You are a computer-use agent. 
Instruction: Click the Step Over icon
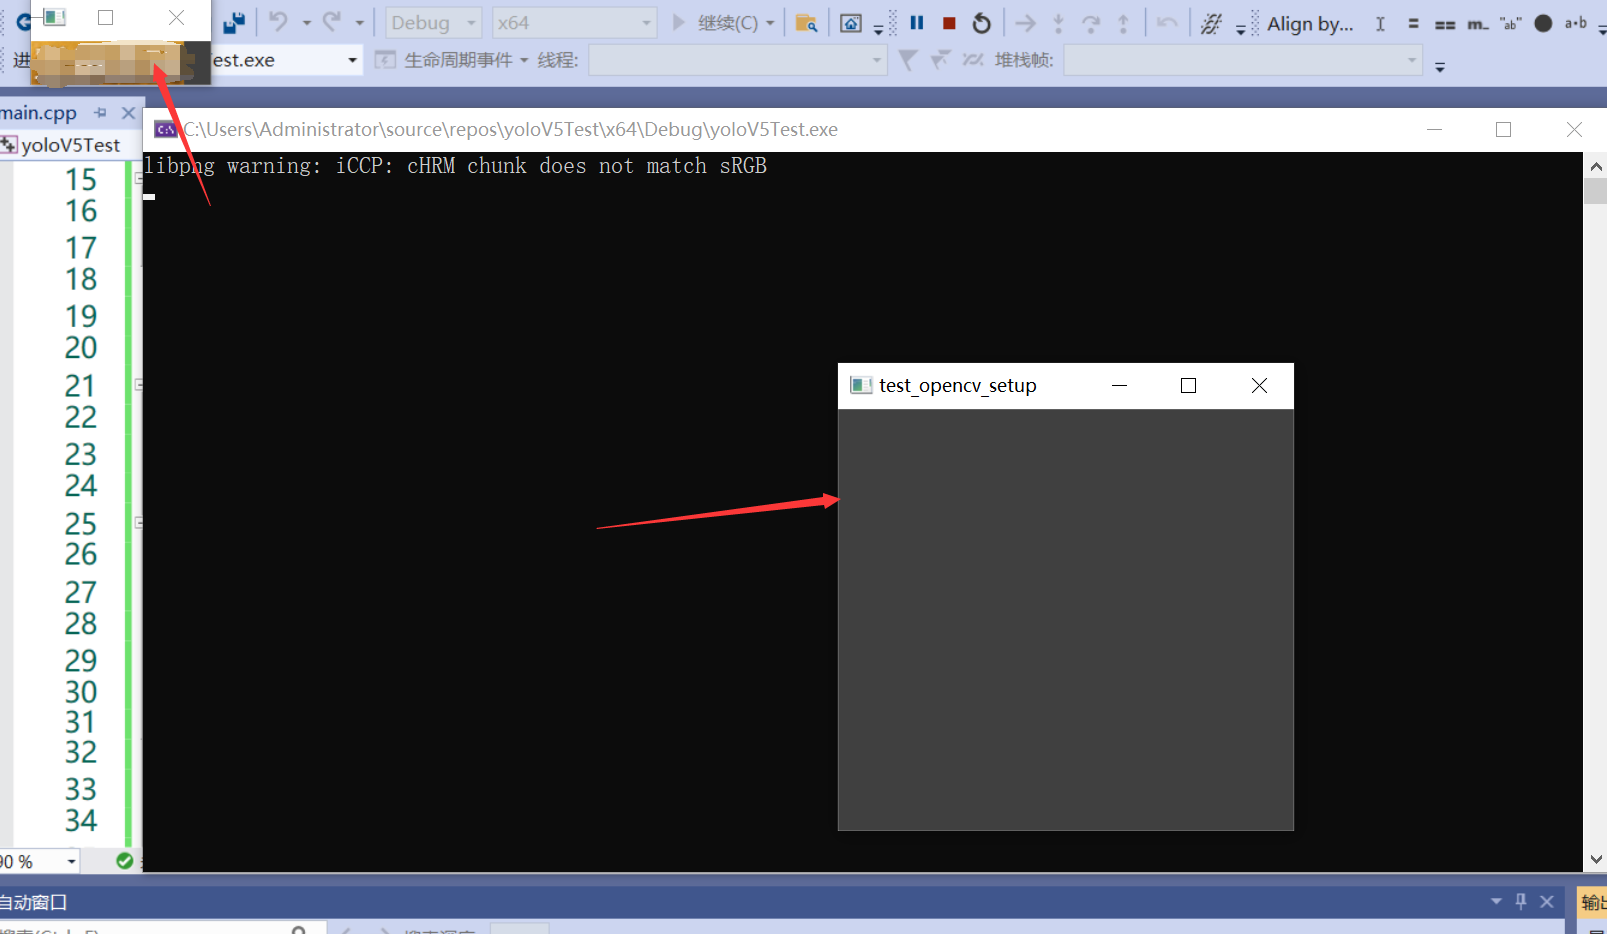pyautogui.click(x=1091, y=22)
